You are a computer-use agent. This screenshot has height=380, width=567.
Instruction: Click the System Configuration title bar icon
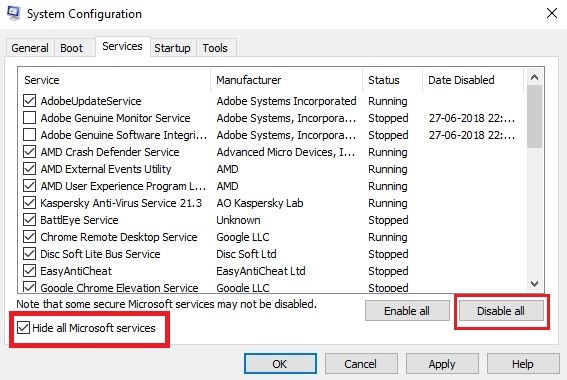(14, 13)
